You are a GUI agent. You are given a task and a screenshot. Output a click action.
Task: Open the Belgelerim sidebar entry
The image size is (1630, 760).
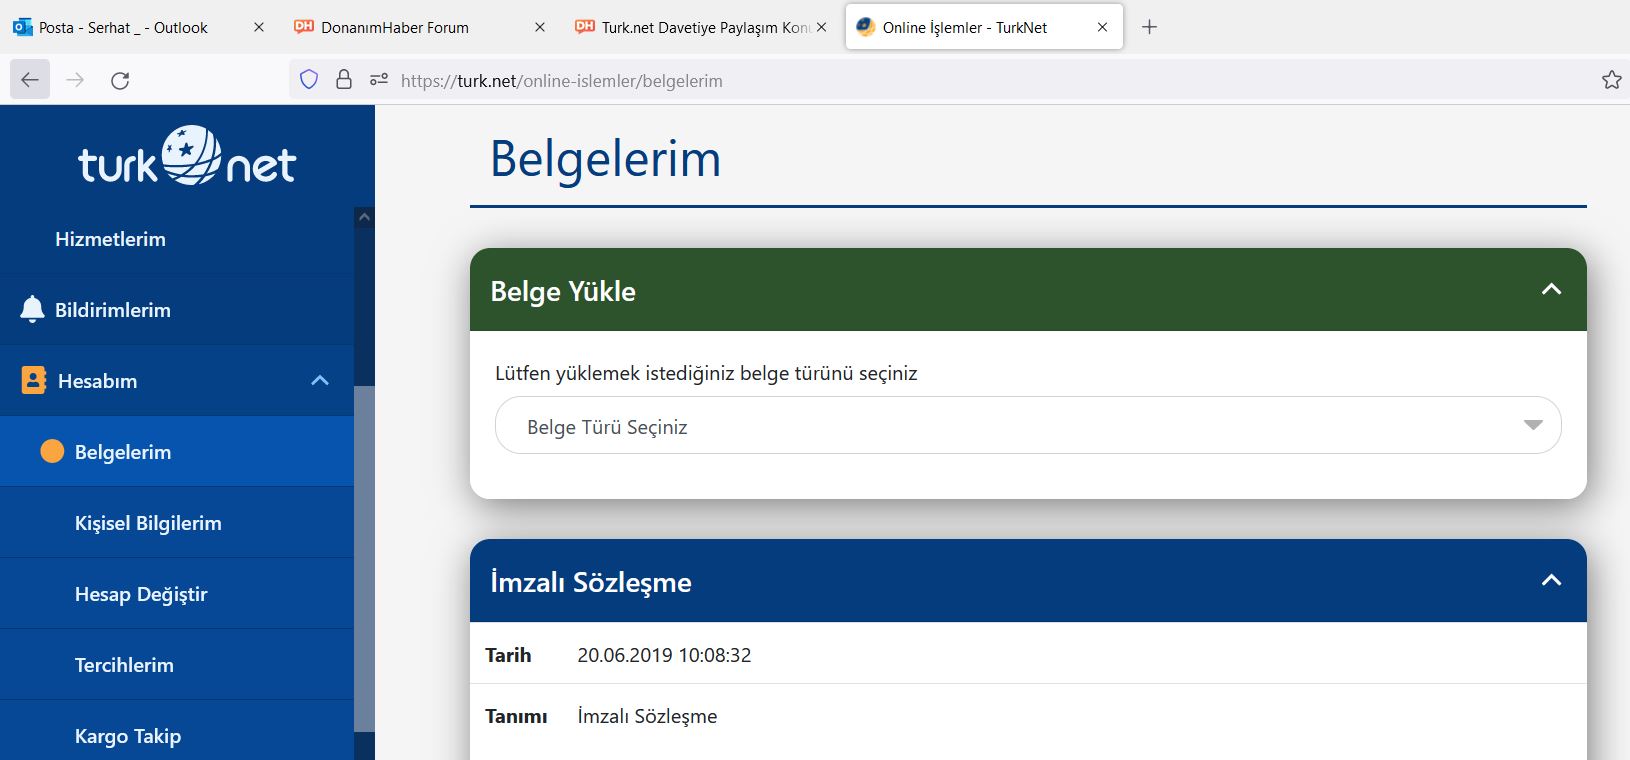coord(177,452)
